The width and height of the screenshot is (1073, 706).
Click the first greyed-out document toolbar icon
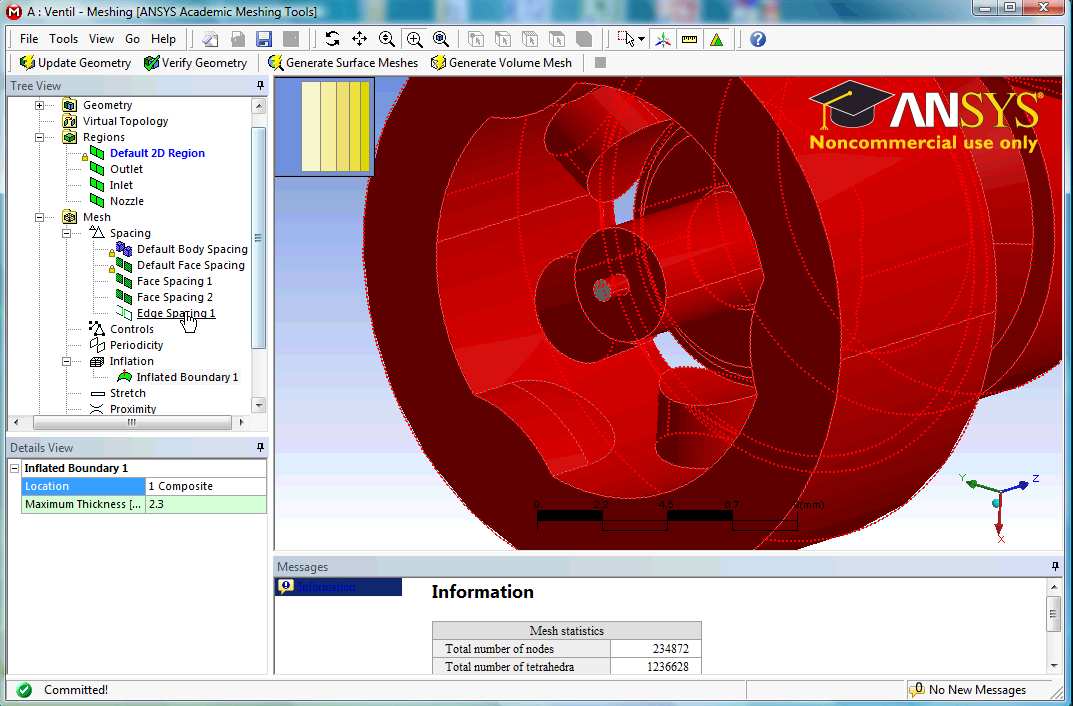coord(209,39)
